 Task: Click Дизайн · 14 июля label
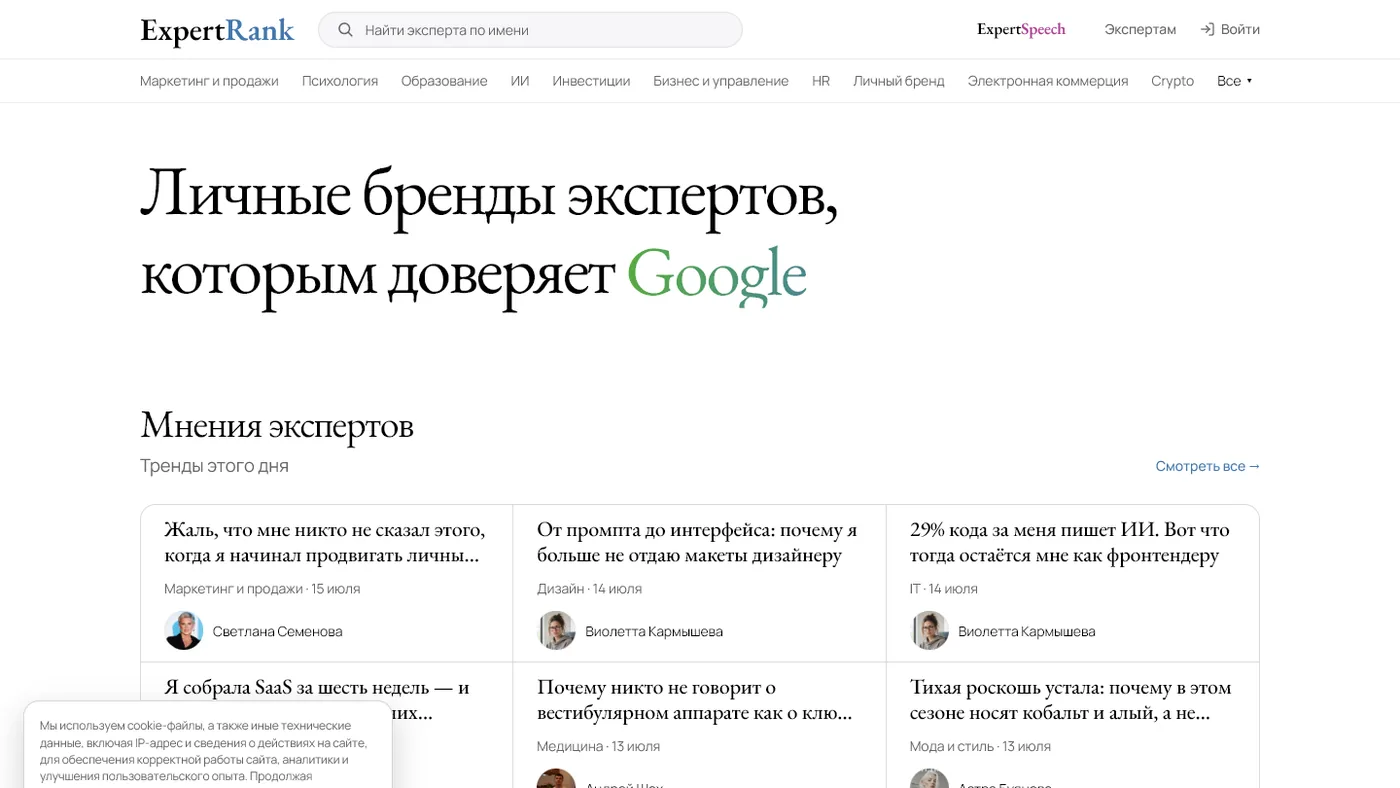click(x=589, y=589)
